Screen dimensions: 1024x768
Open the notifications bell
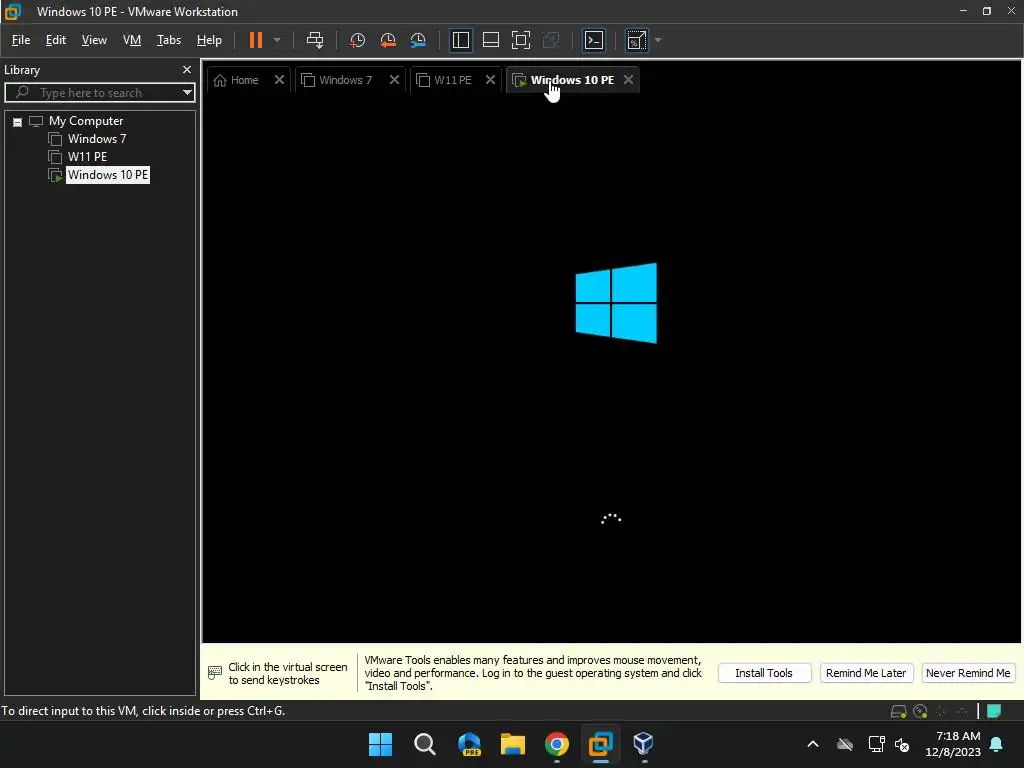point(997,744)
